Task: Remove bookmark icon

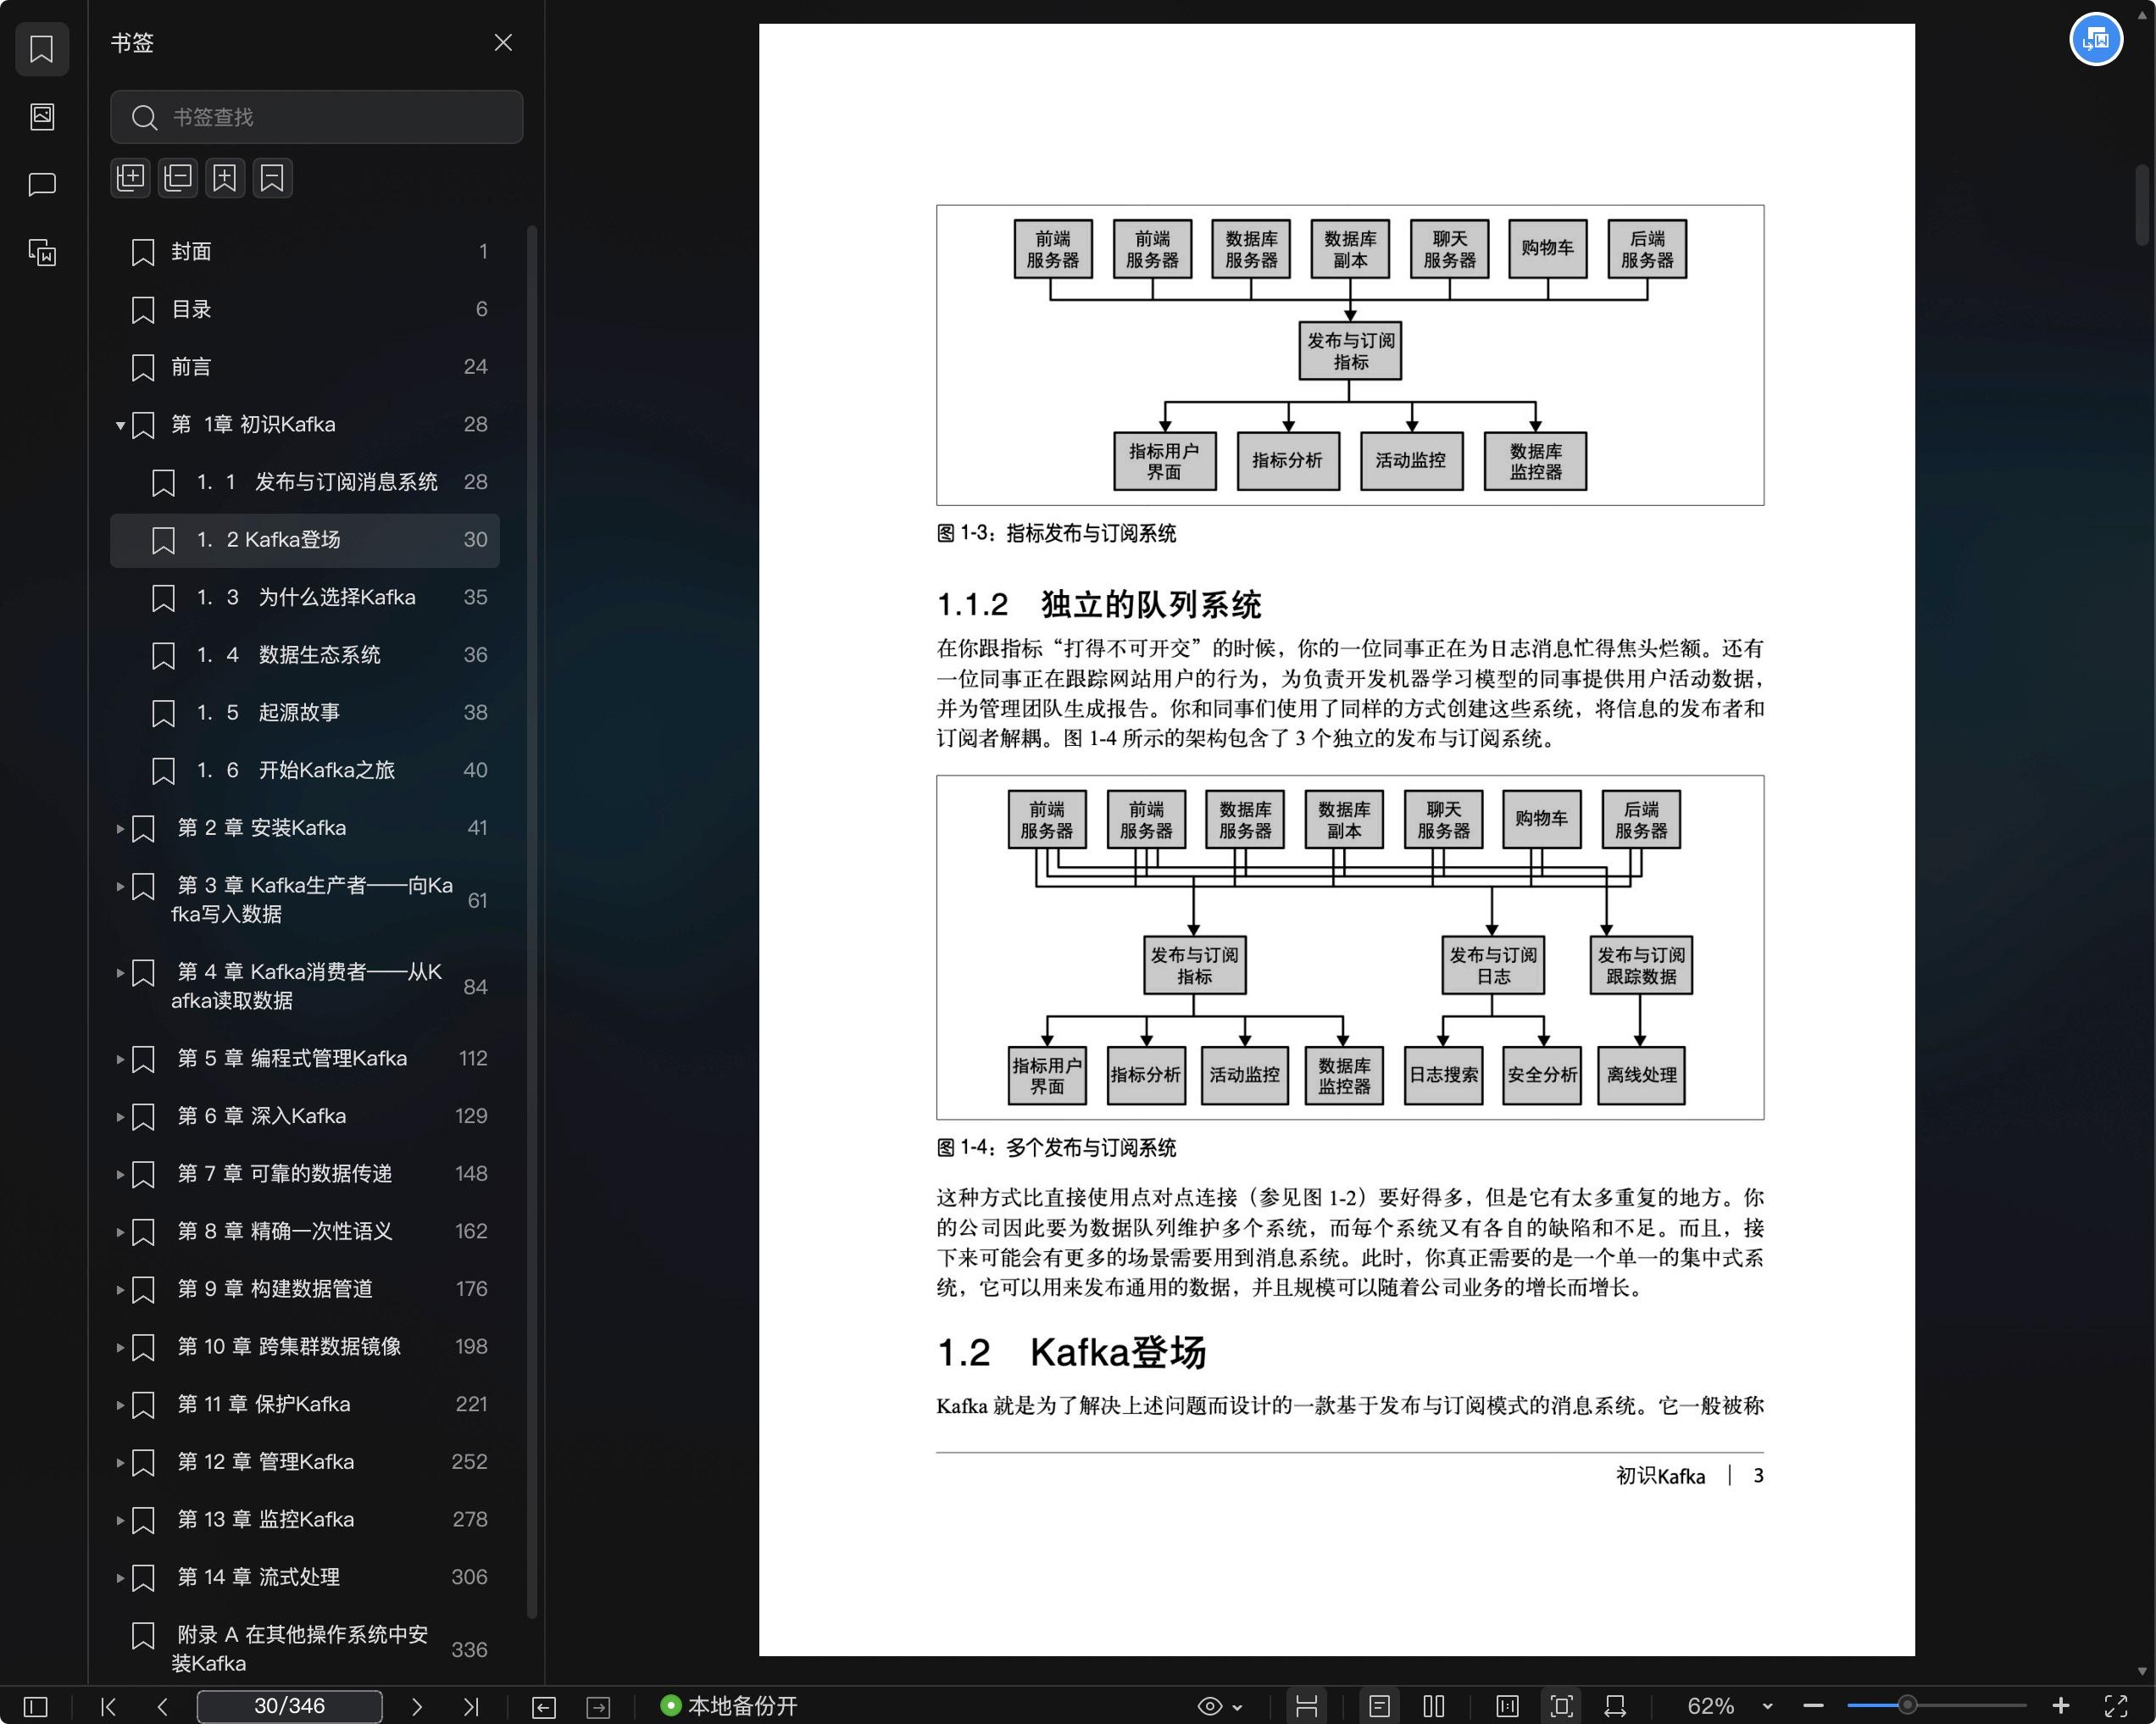Action: [x=272, y=178]
